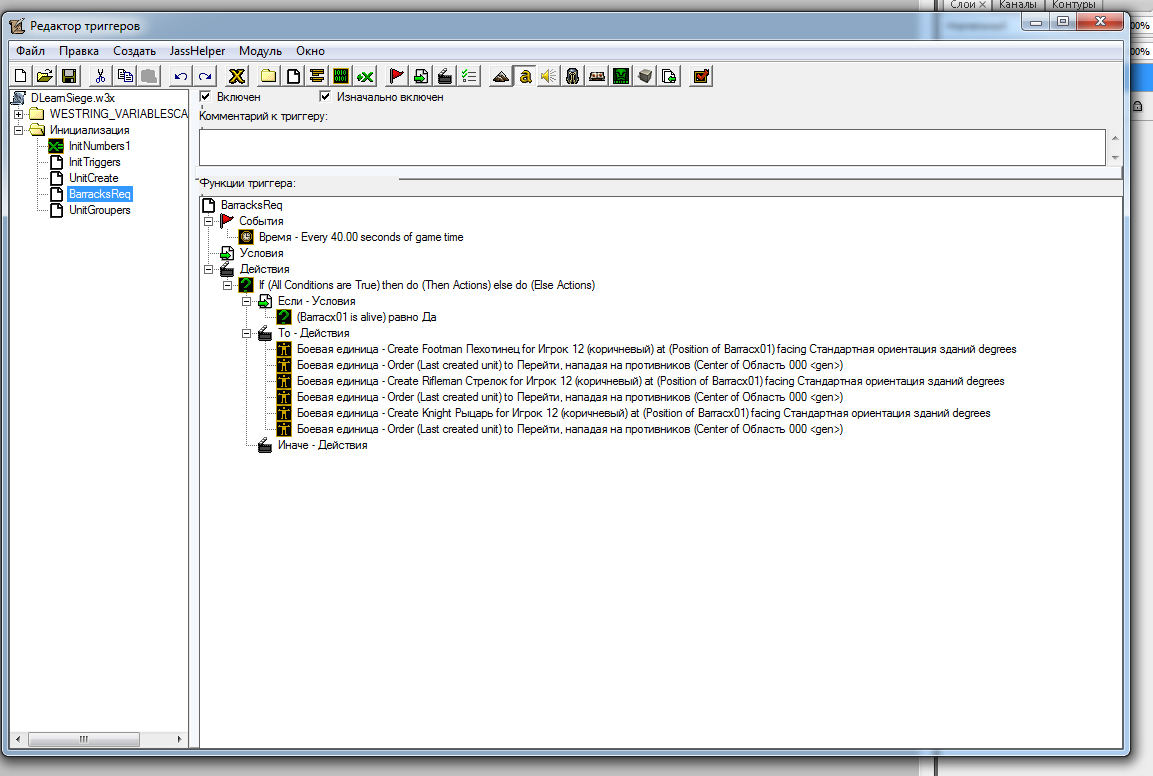Select the InitNumbers1 trigger

(x=99, y=146)
